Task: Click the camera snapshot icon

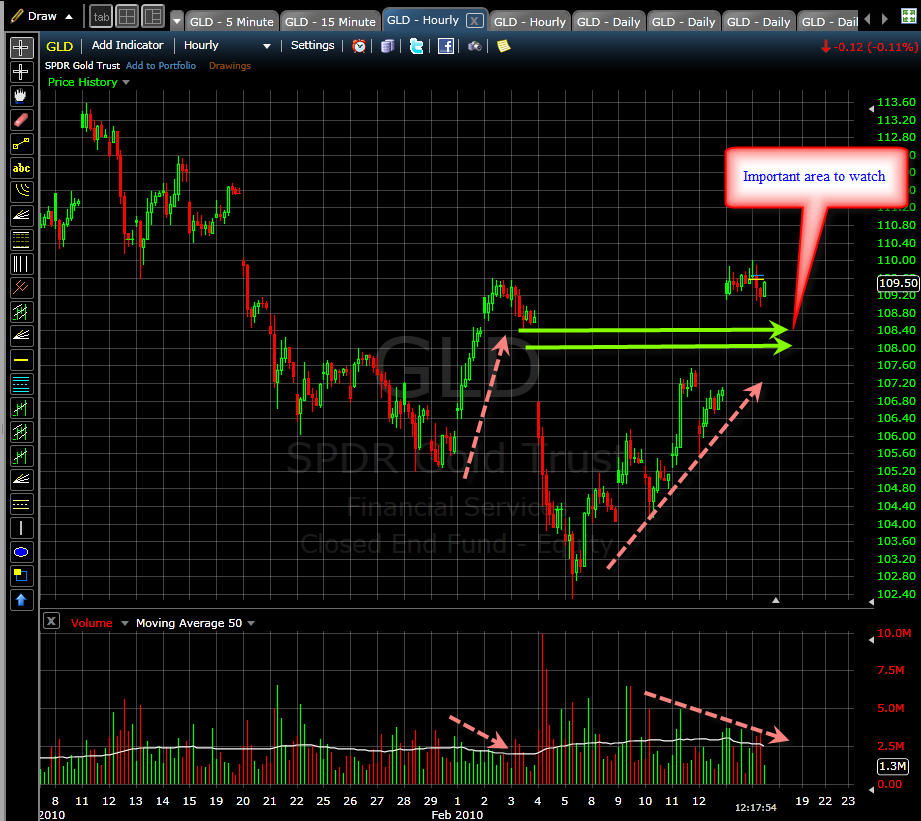Action: click(x=475, y=46)
